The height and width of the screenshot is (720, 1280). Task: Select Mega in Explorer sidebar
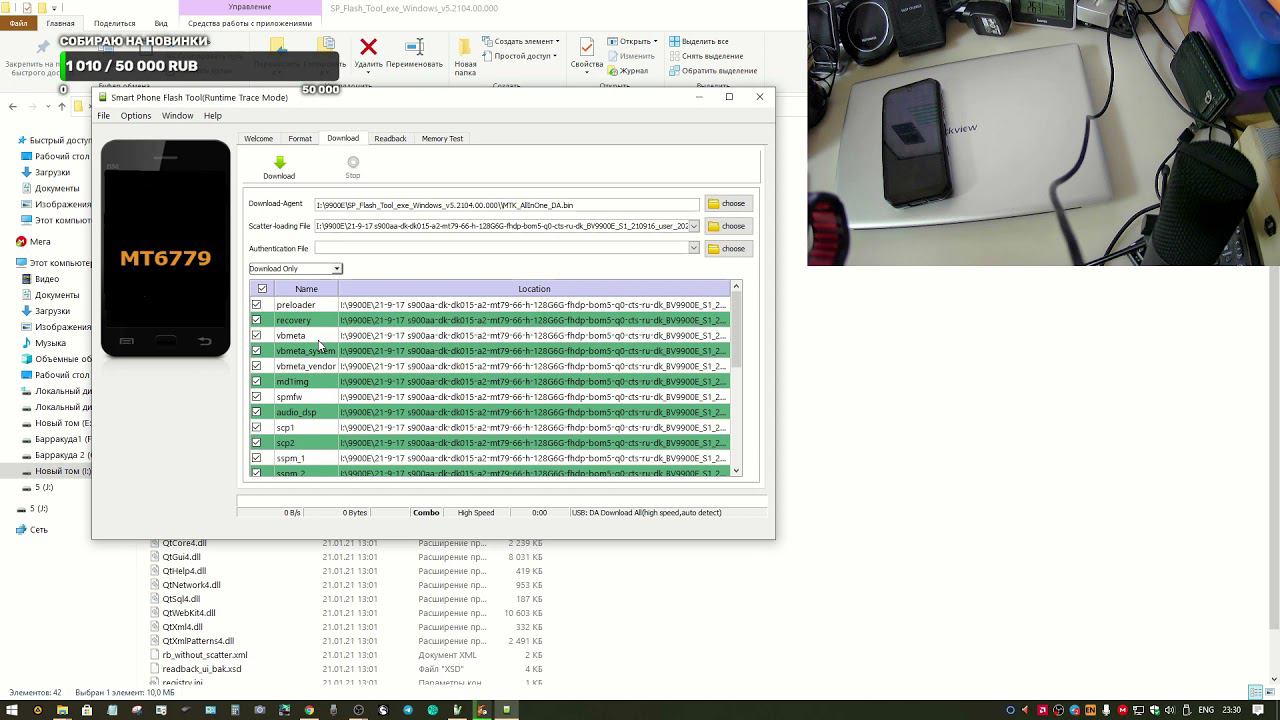tap(33, 241)
